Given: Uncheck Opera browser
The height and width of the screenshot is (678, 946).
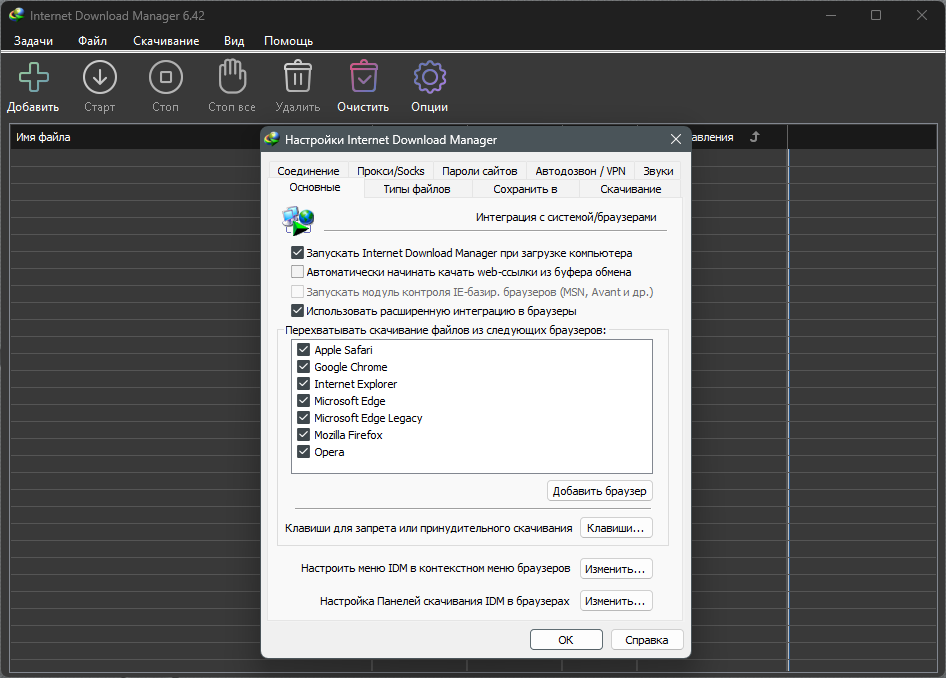Looking at the screenshot, I should click(x=303, y=452).
